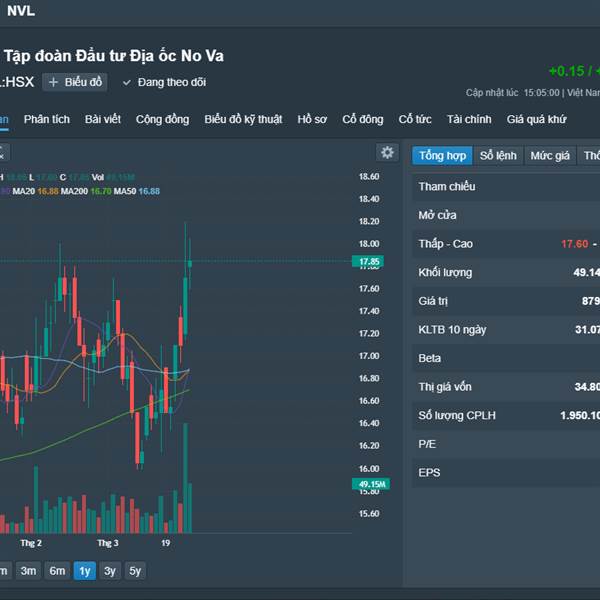Show the Giá quá khứ tab
This screenshot has height=600, width=600.
pos(536,119)
